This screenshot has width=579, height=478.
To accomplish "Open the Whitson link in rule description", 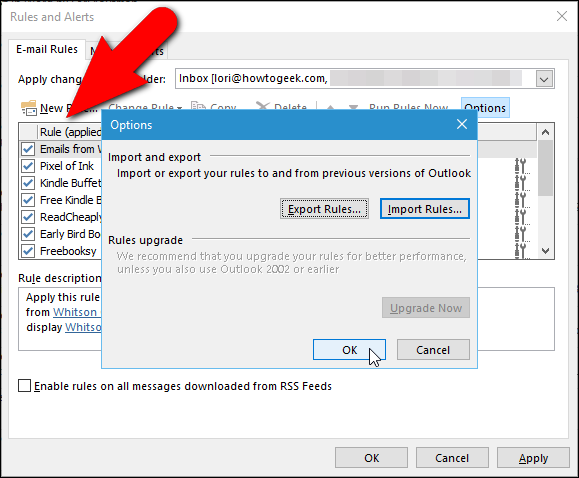I will pyautogui.click(x=75, y=312).
